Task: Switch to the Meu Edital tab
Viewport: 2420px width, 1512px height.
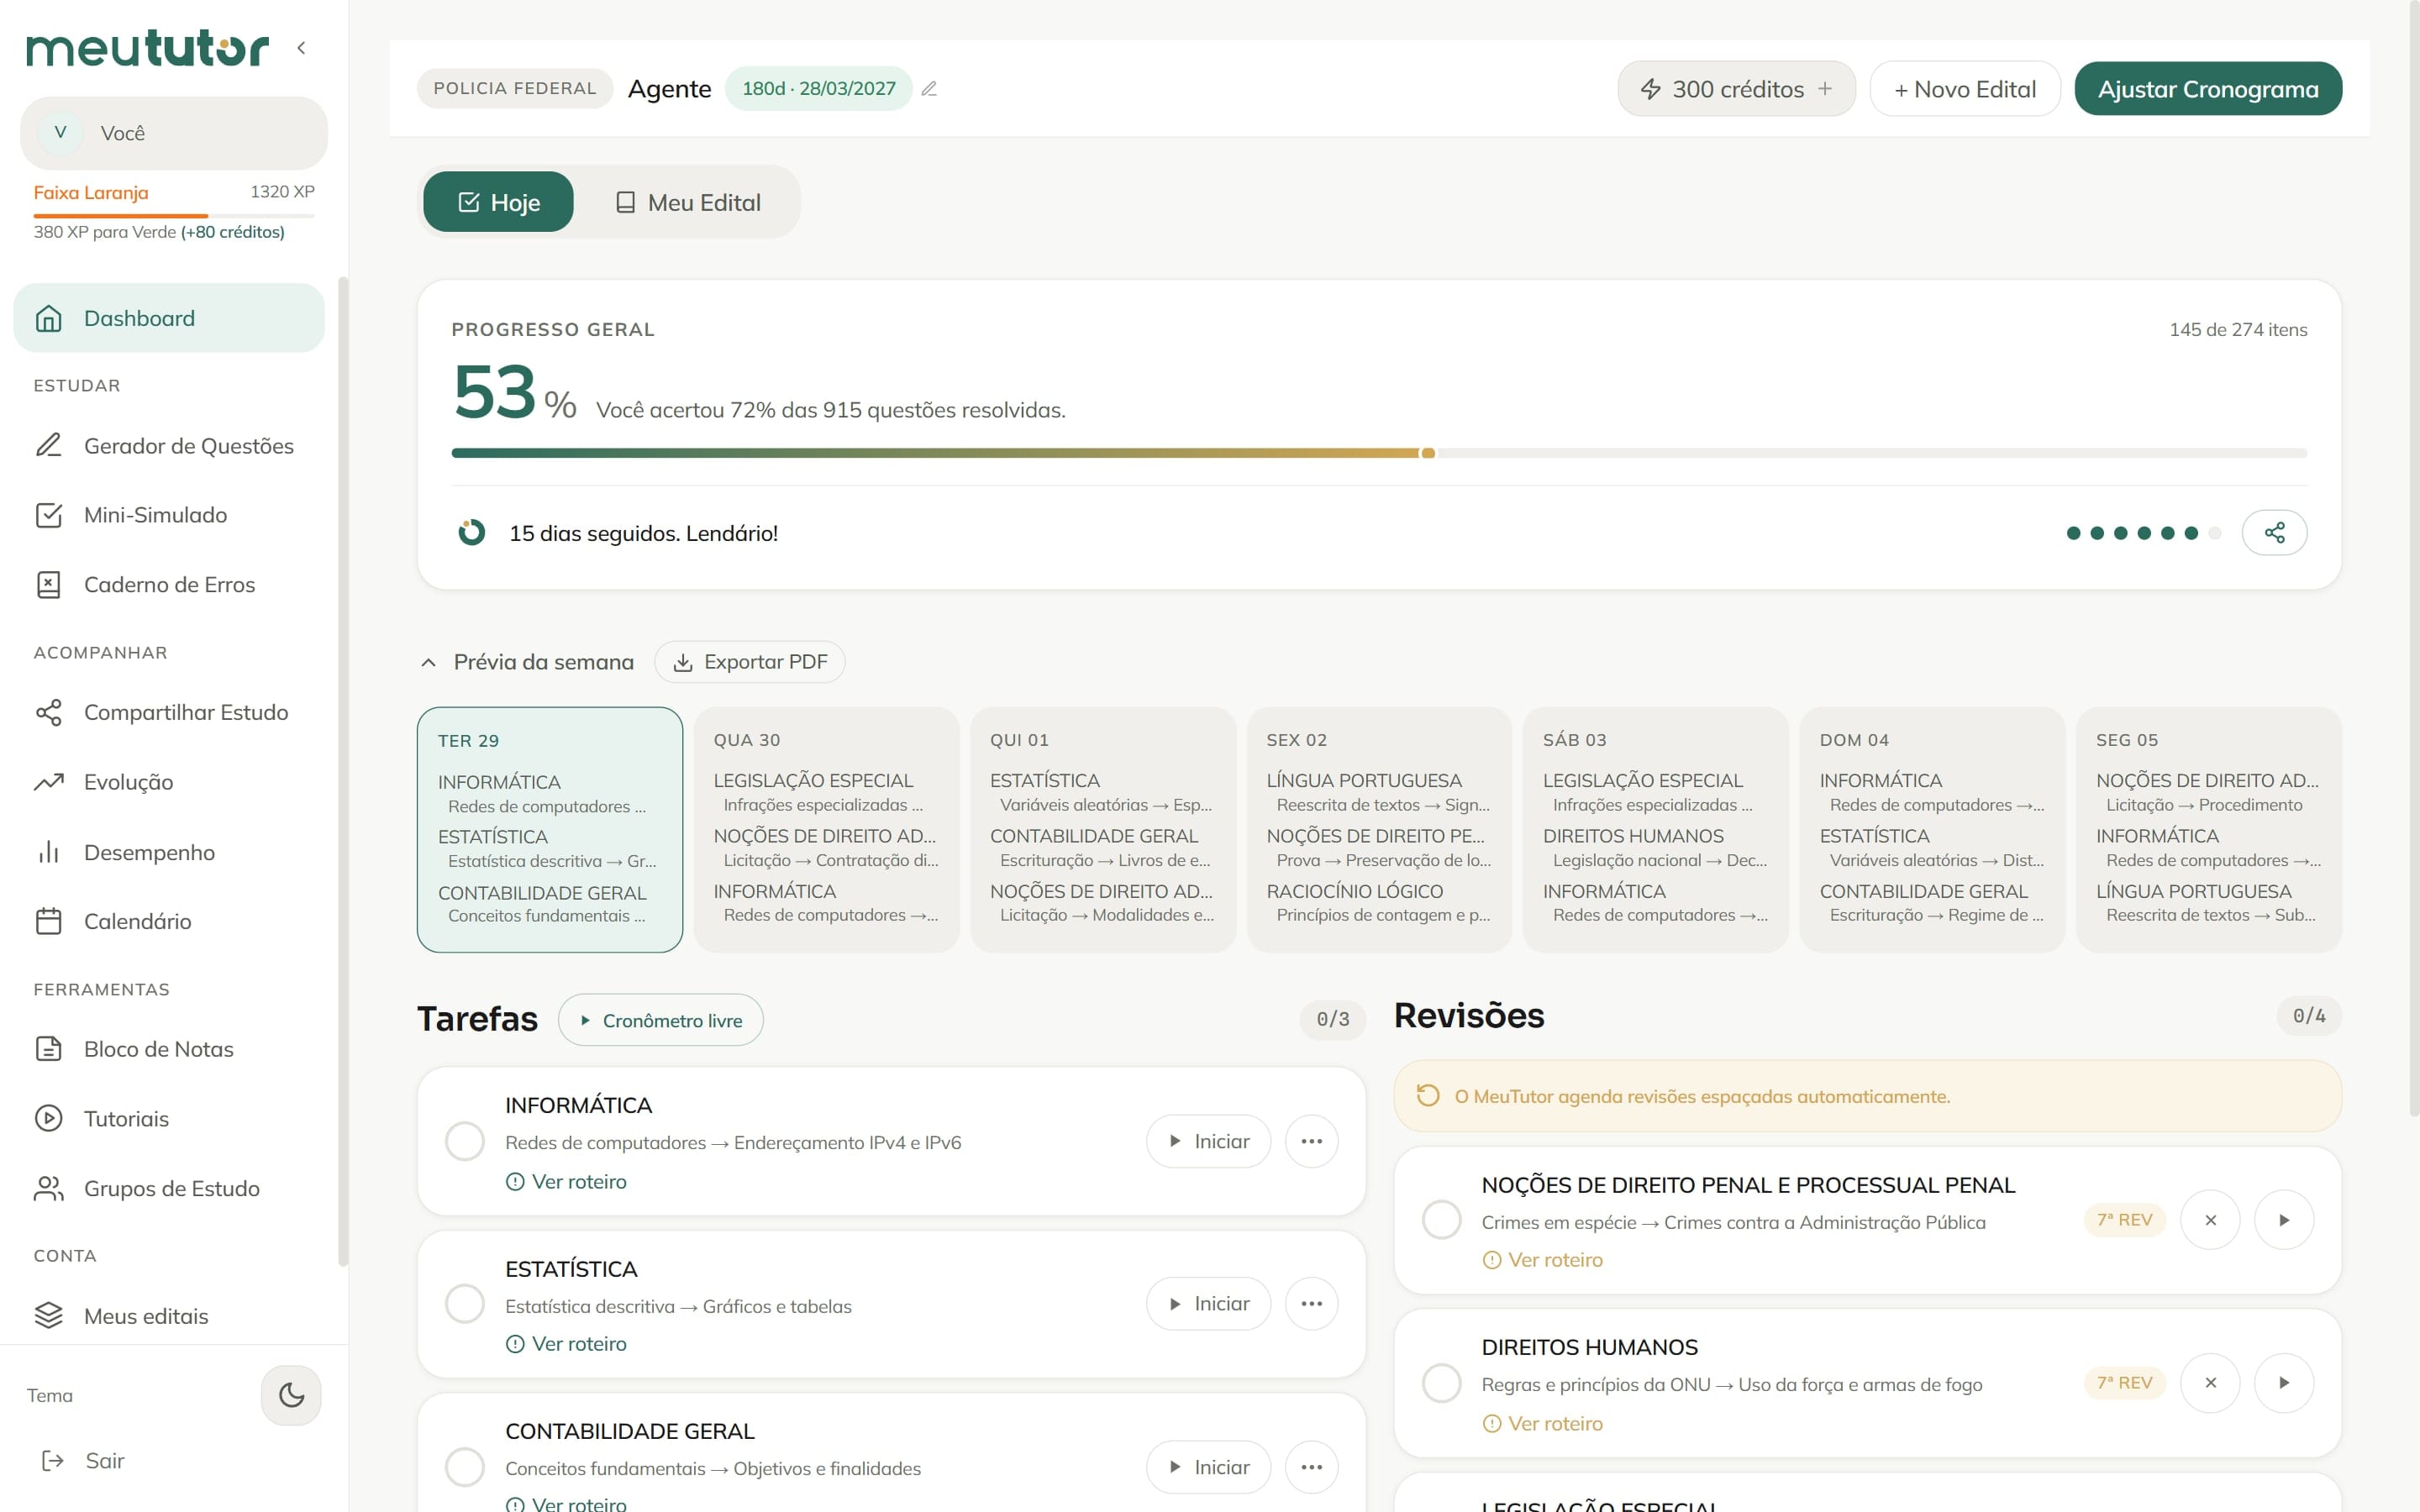Action: [688, 202]
